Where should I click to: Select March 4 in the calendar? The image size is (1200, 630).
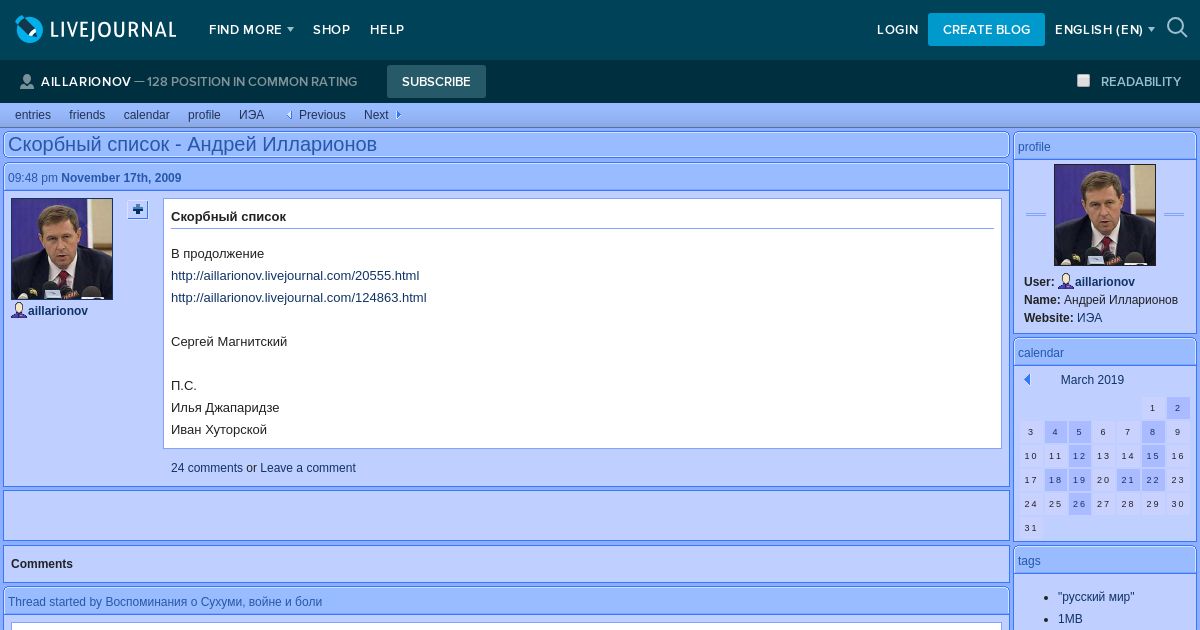point(1055,432)
